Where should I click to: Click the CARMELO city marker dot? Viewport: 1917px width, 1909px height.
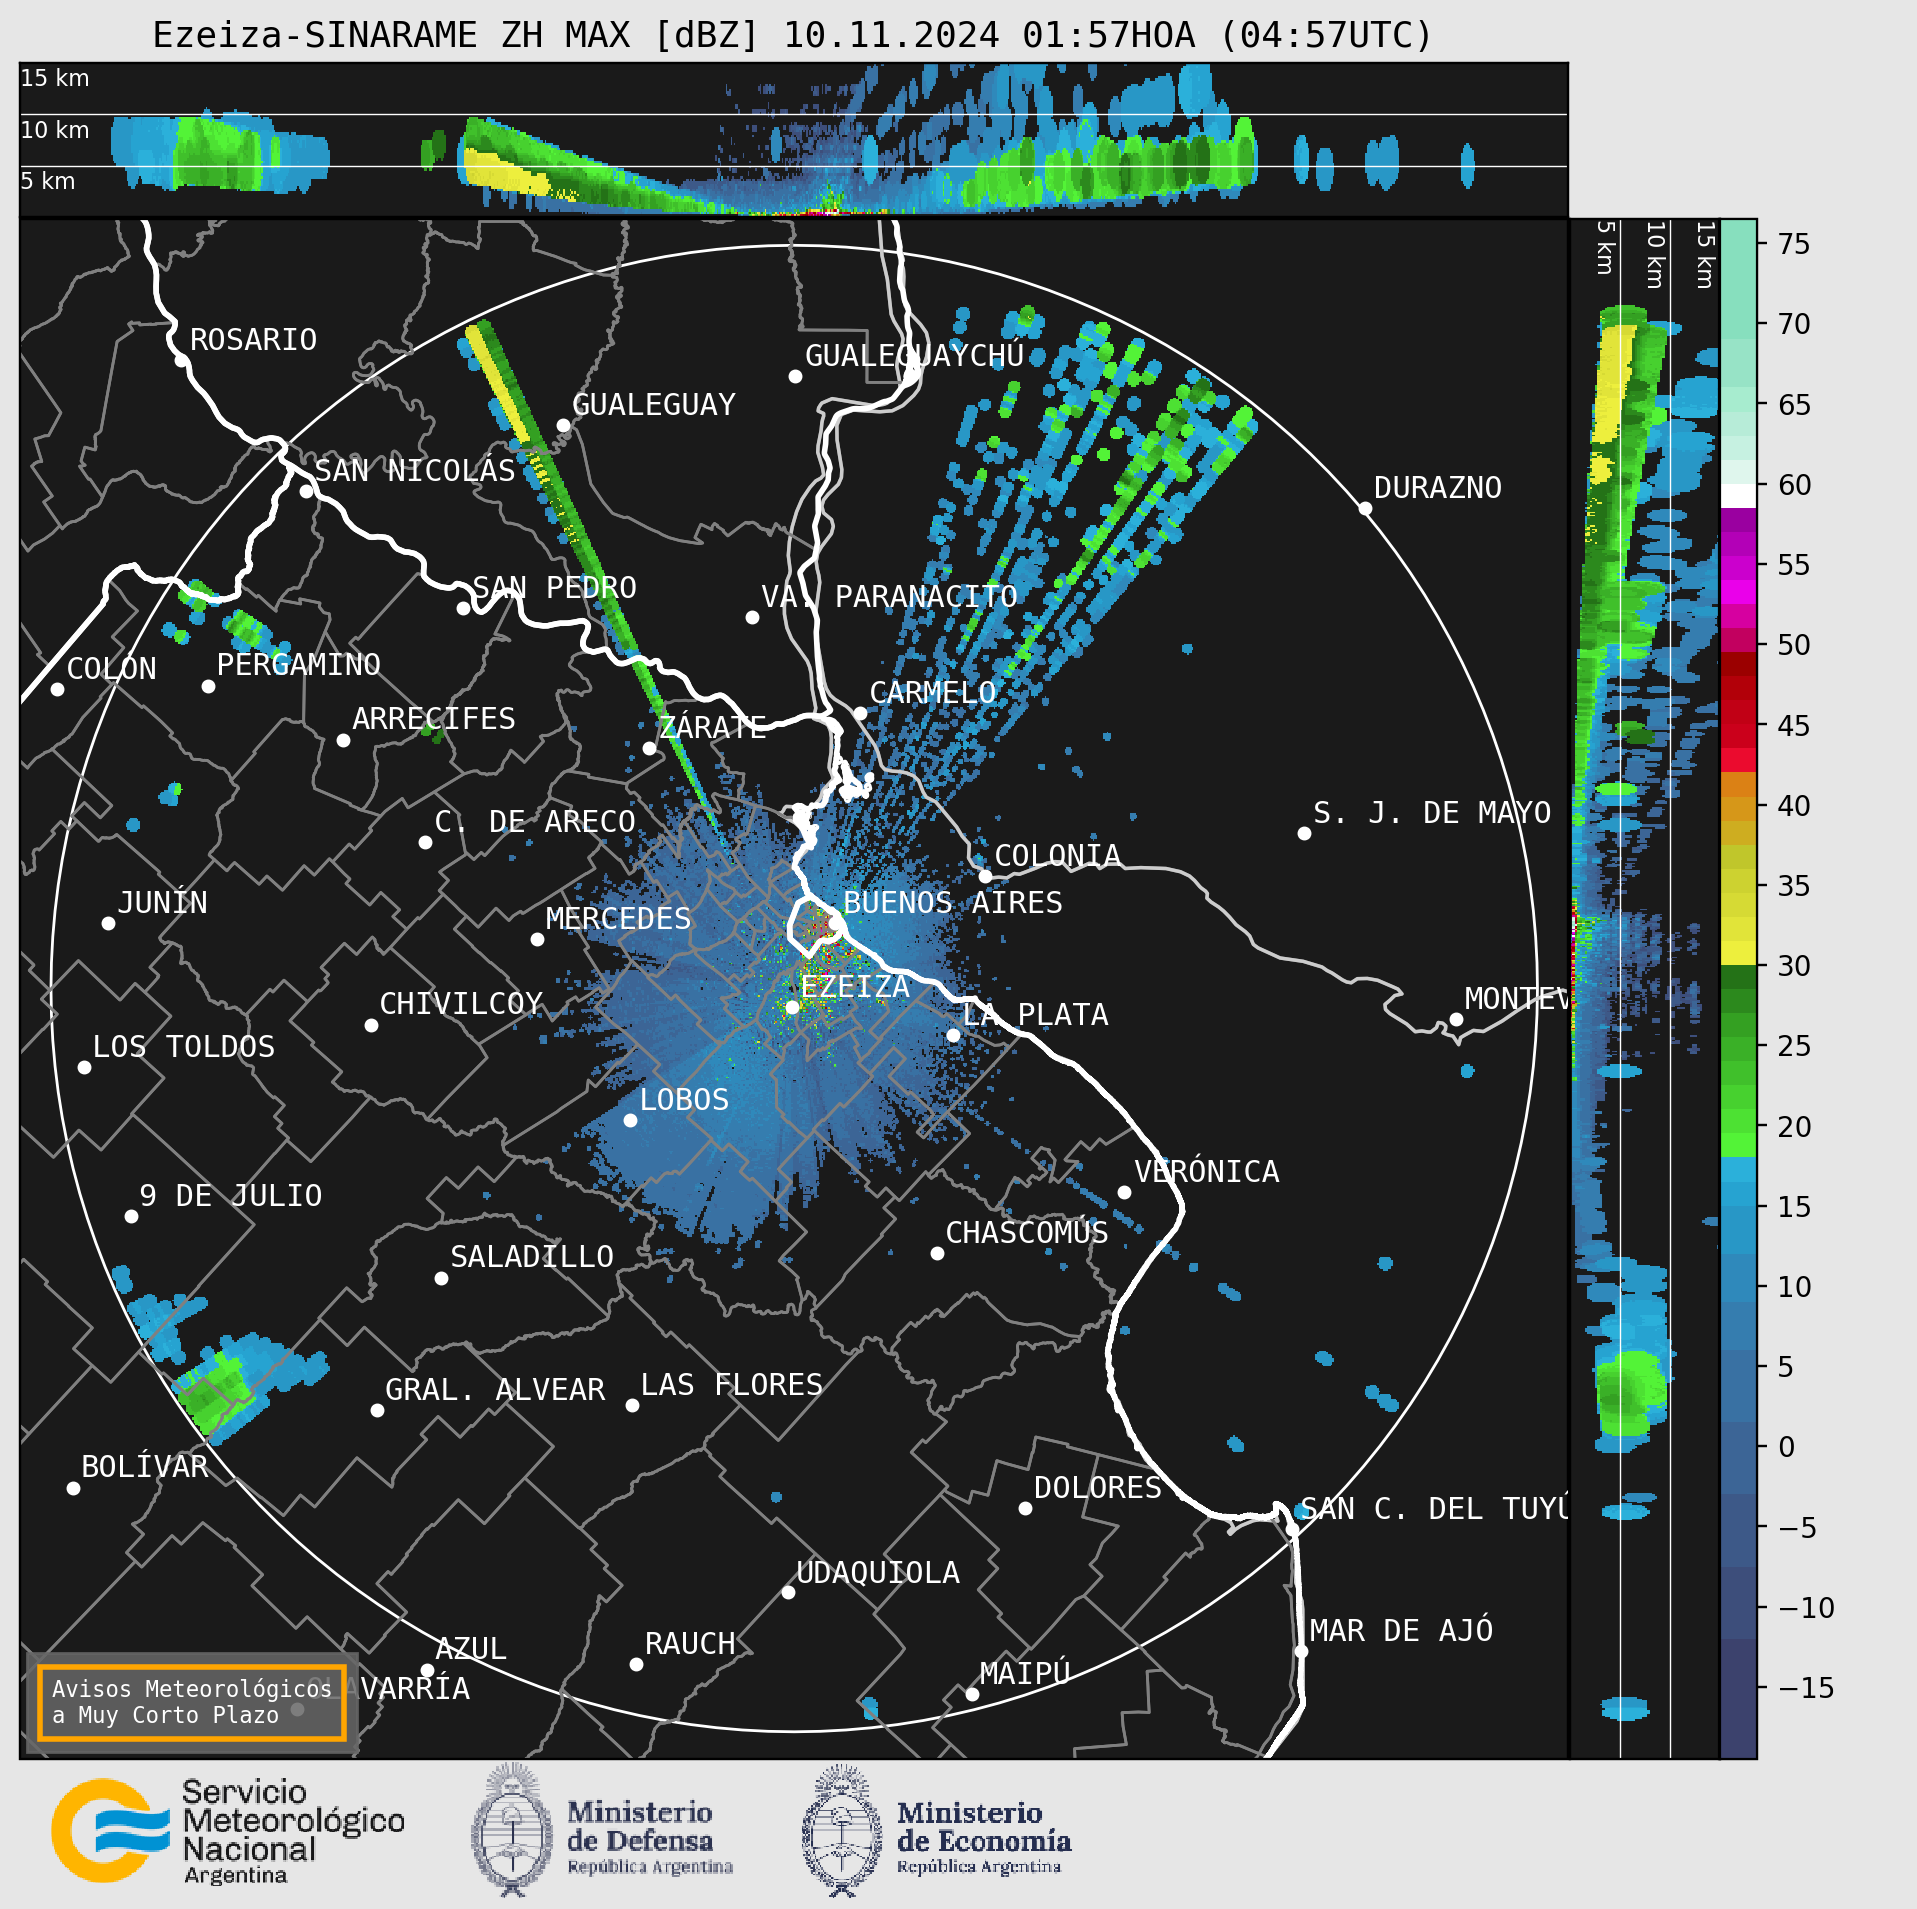coord(860,713)
